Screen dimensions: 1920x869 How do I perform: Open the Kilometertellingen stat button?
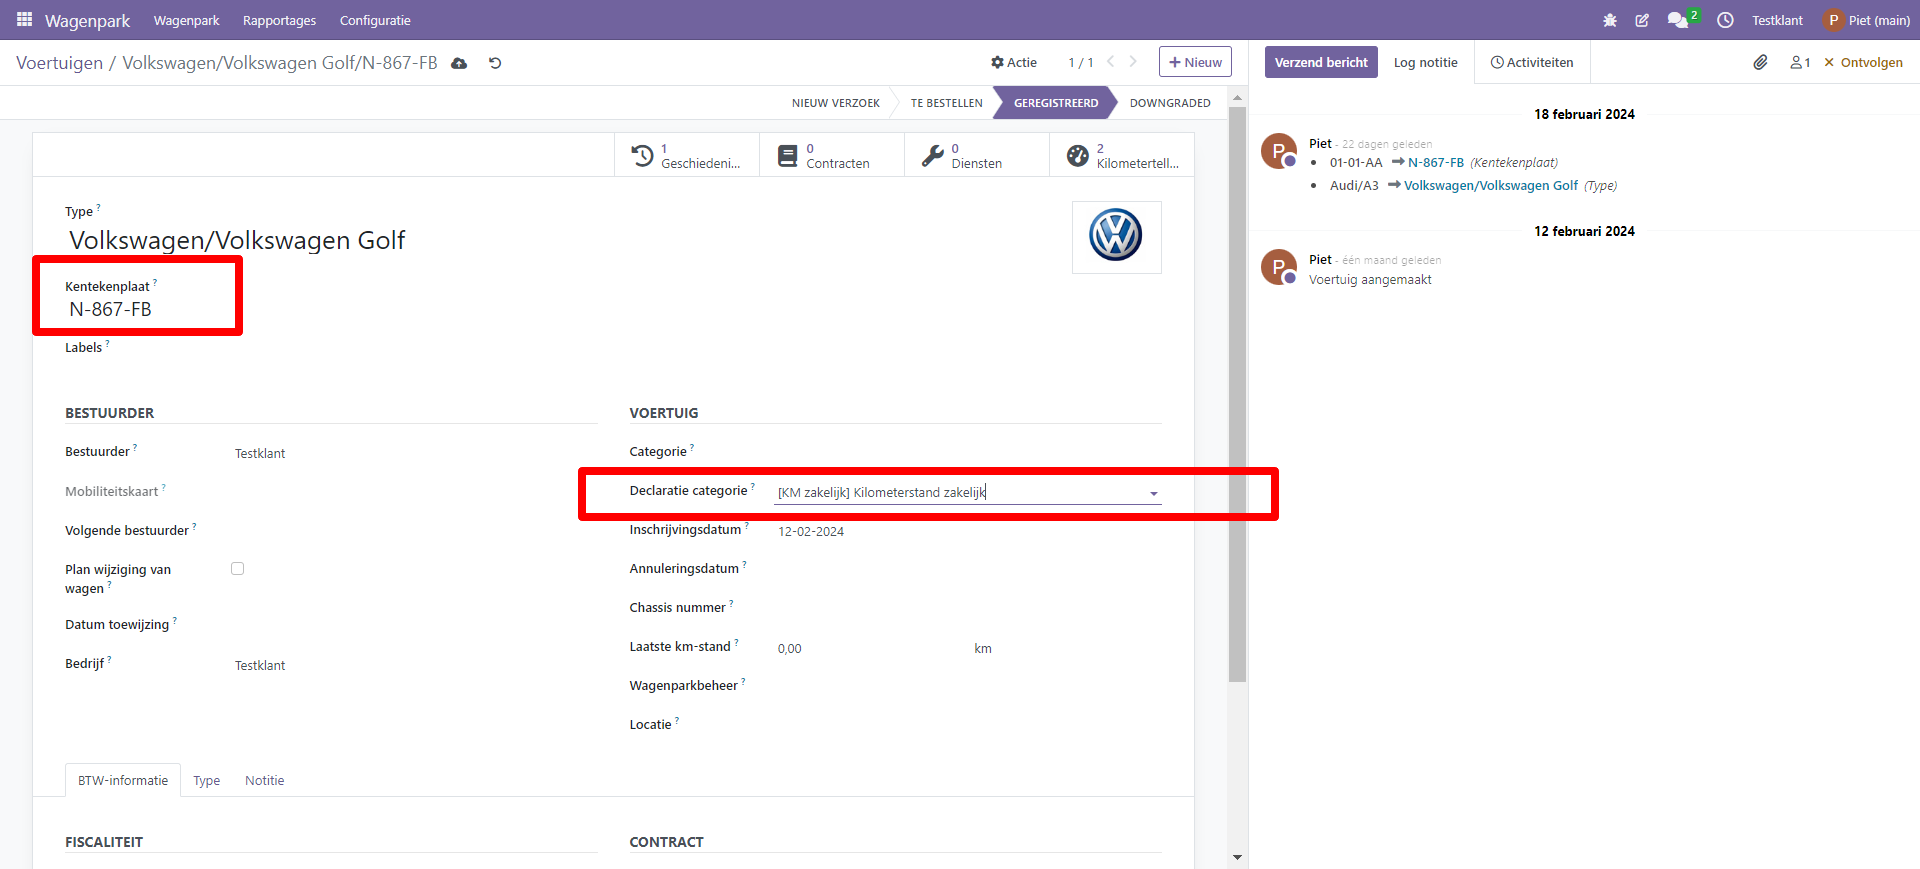(1121, 156)
